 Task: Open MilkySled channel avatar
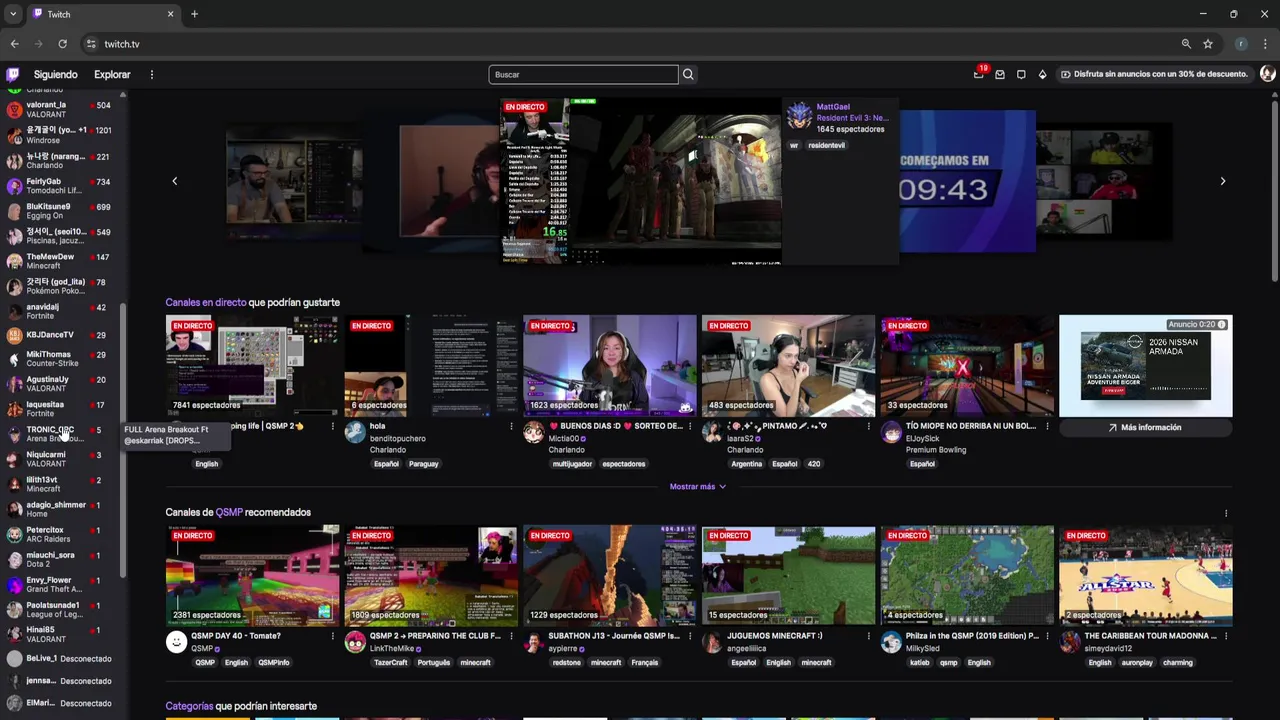tap(891, 643)
